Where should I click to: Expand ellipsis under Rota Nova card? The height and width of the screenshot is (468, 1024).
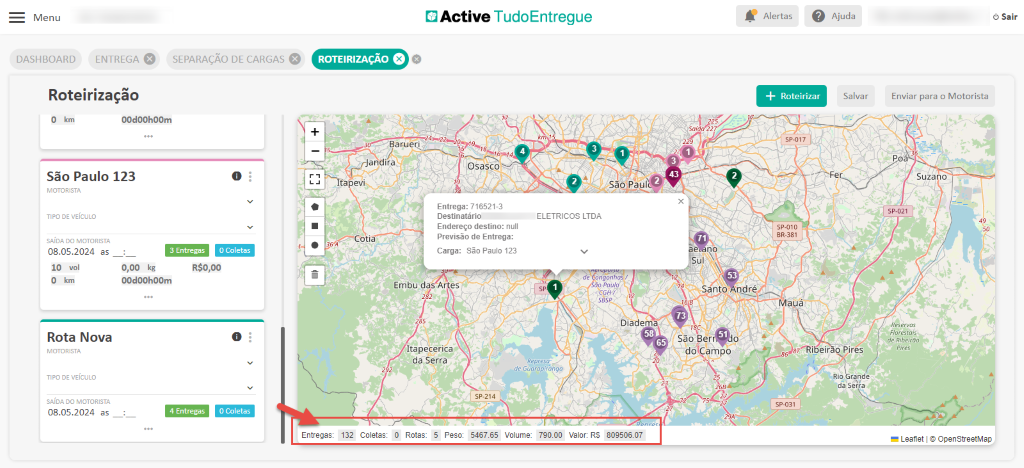point(149,429)
